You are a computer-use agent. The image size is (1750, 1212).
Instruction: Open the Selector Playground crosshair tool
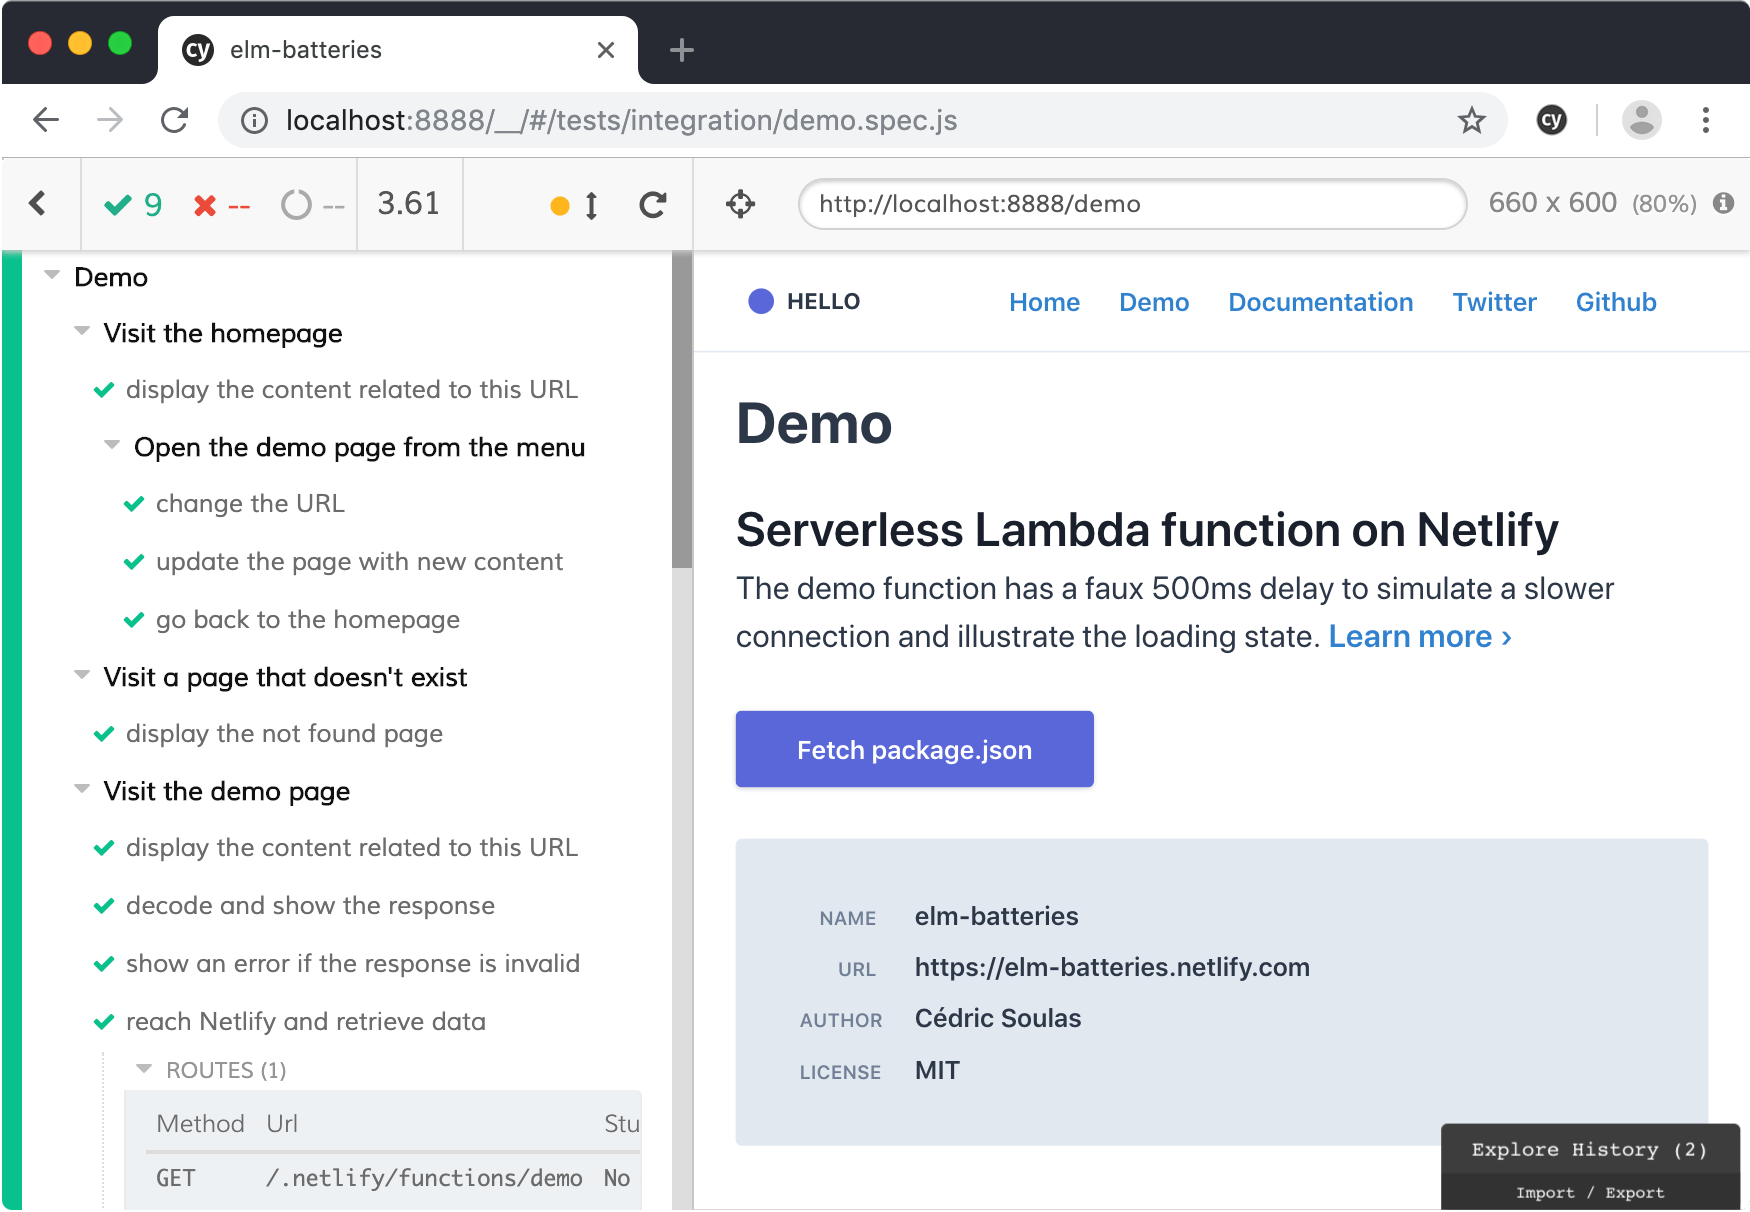click(x=740, y=204)
